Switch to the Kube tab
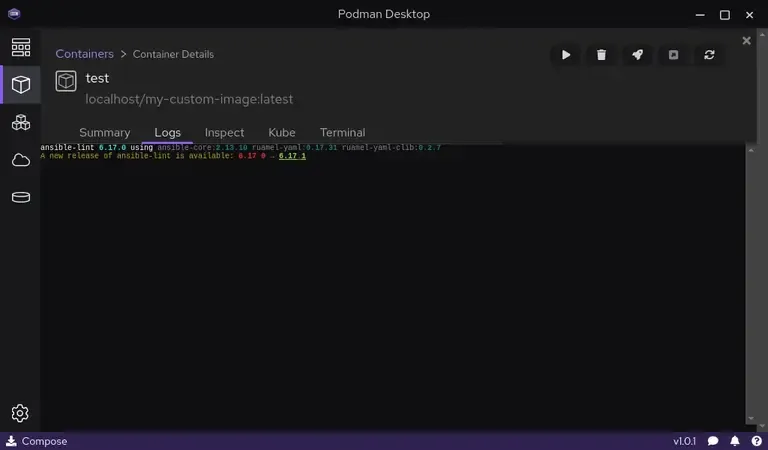The width and height of the screenshot is (768, 450). [x=282, y=133]
